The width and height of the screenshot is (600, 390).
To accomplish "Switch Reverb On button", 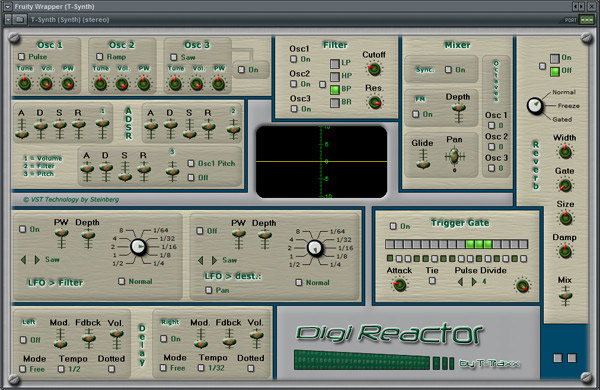I will point(555,59).
